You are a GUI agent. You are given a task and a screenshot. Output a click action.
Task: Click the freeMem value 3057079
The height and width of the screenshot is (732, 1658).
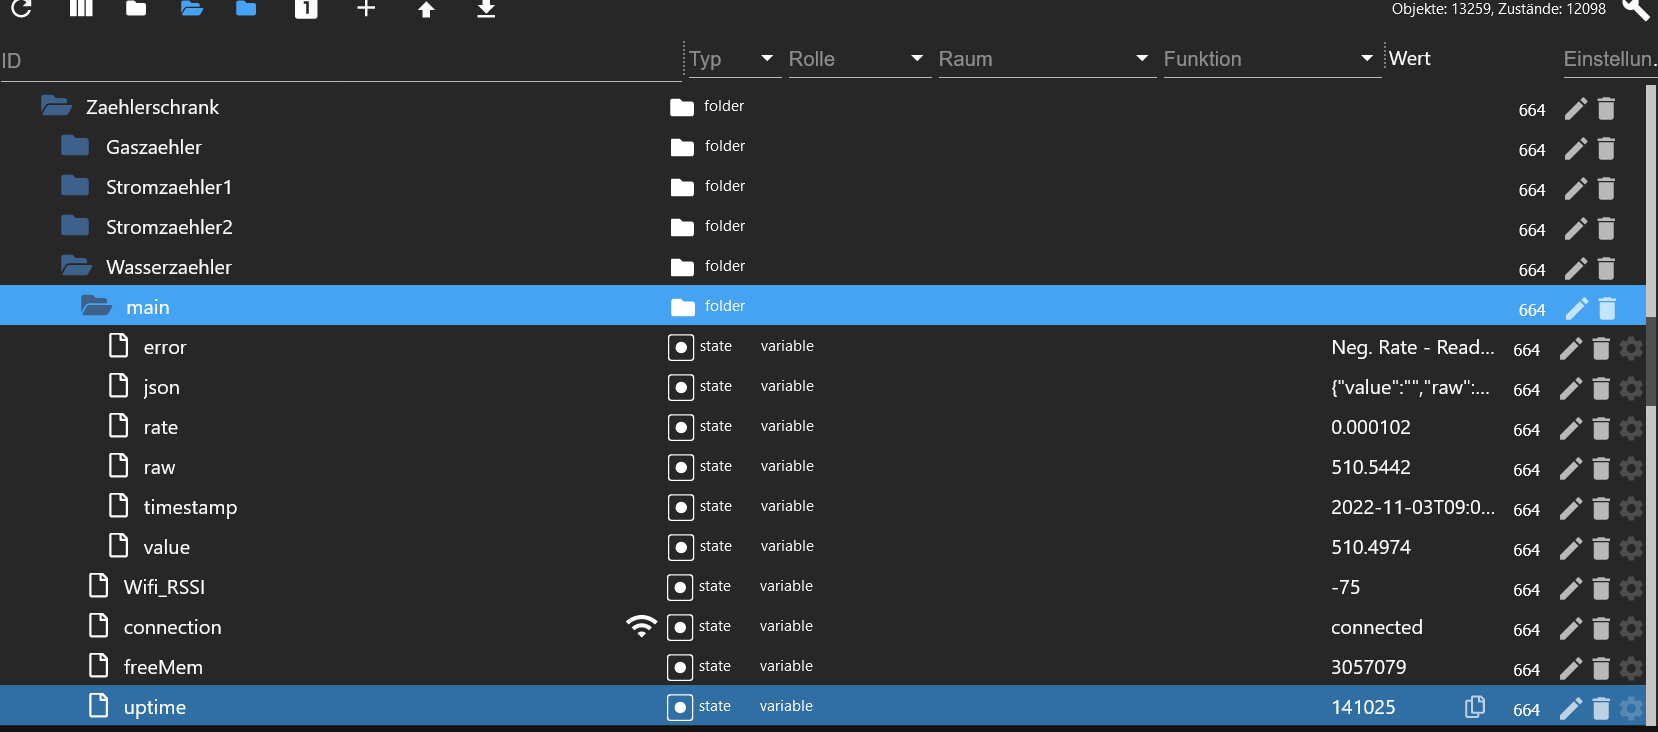pos(1369,667)
